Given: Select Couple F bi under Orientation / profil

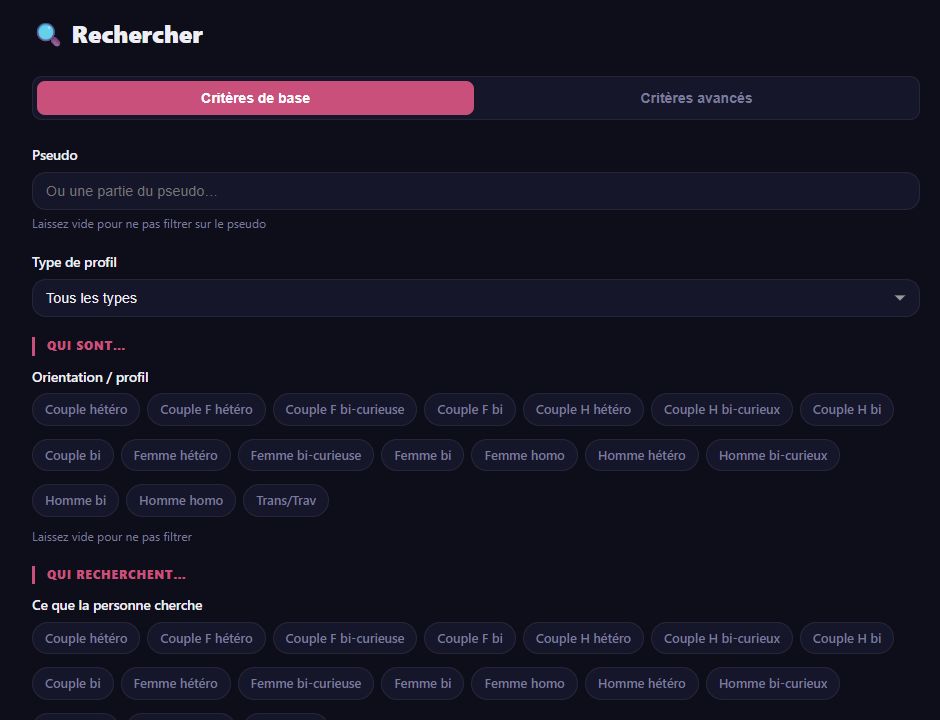Looking at the screenshot, I should pos(470,409).
